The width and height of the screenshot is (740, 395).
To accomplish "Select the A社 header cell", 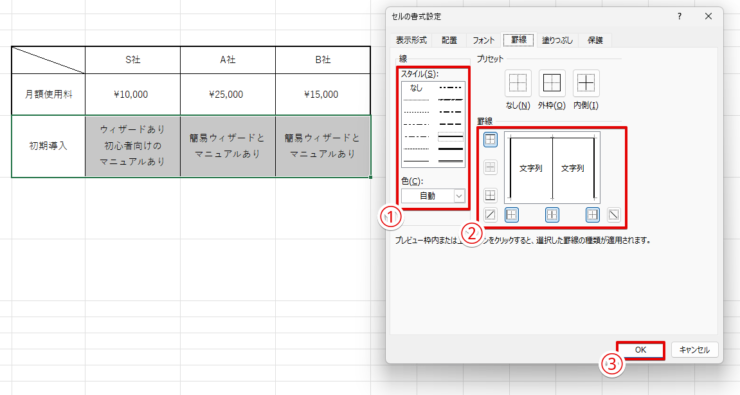I will coord(227,60).
